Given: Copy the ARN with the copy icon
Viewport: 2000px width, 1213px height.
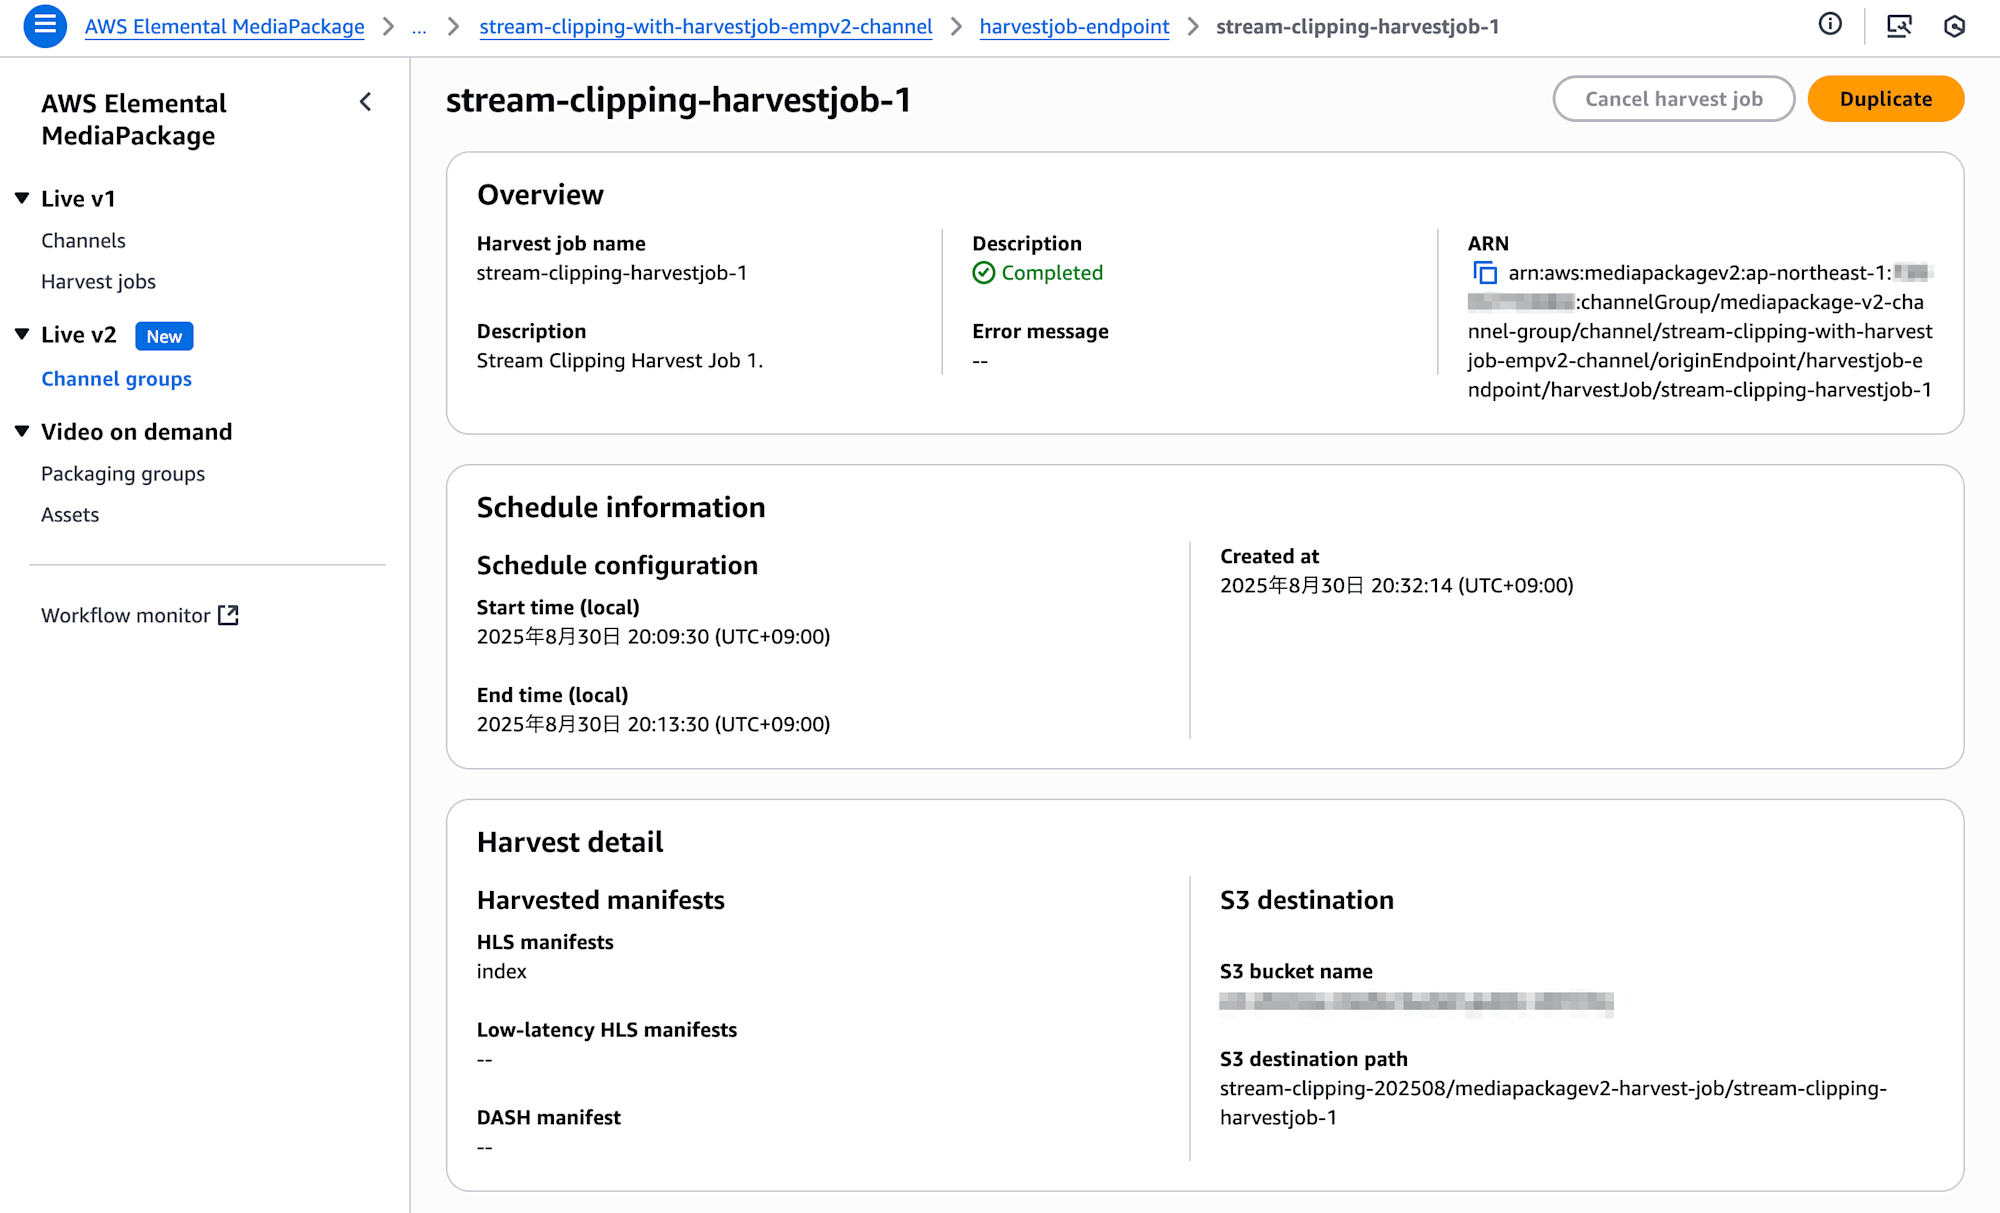Looking at the screenshot, I should [1485, 273].
